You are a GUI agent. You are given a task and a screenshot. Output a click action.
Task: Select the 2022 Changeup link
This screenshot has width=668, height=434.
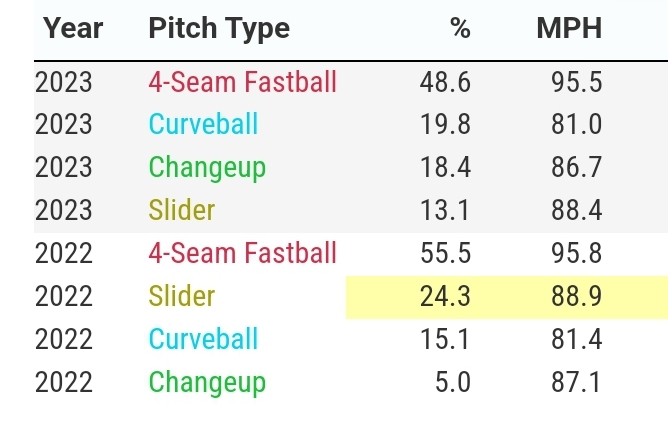pyautogui.click(x=207, y=382)
